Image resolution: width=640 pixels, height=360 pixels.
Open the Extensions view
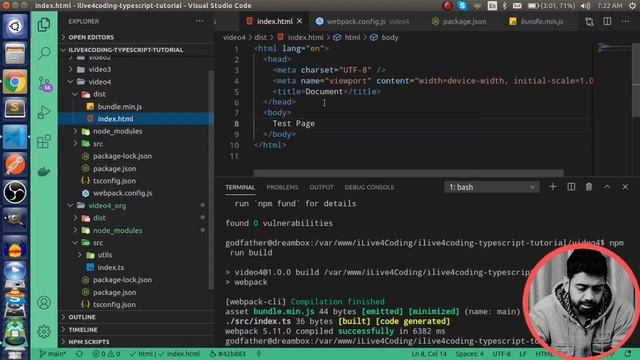pos(44,142)
